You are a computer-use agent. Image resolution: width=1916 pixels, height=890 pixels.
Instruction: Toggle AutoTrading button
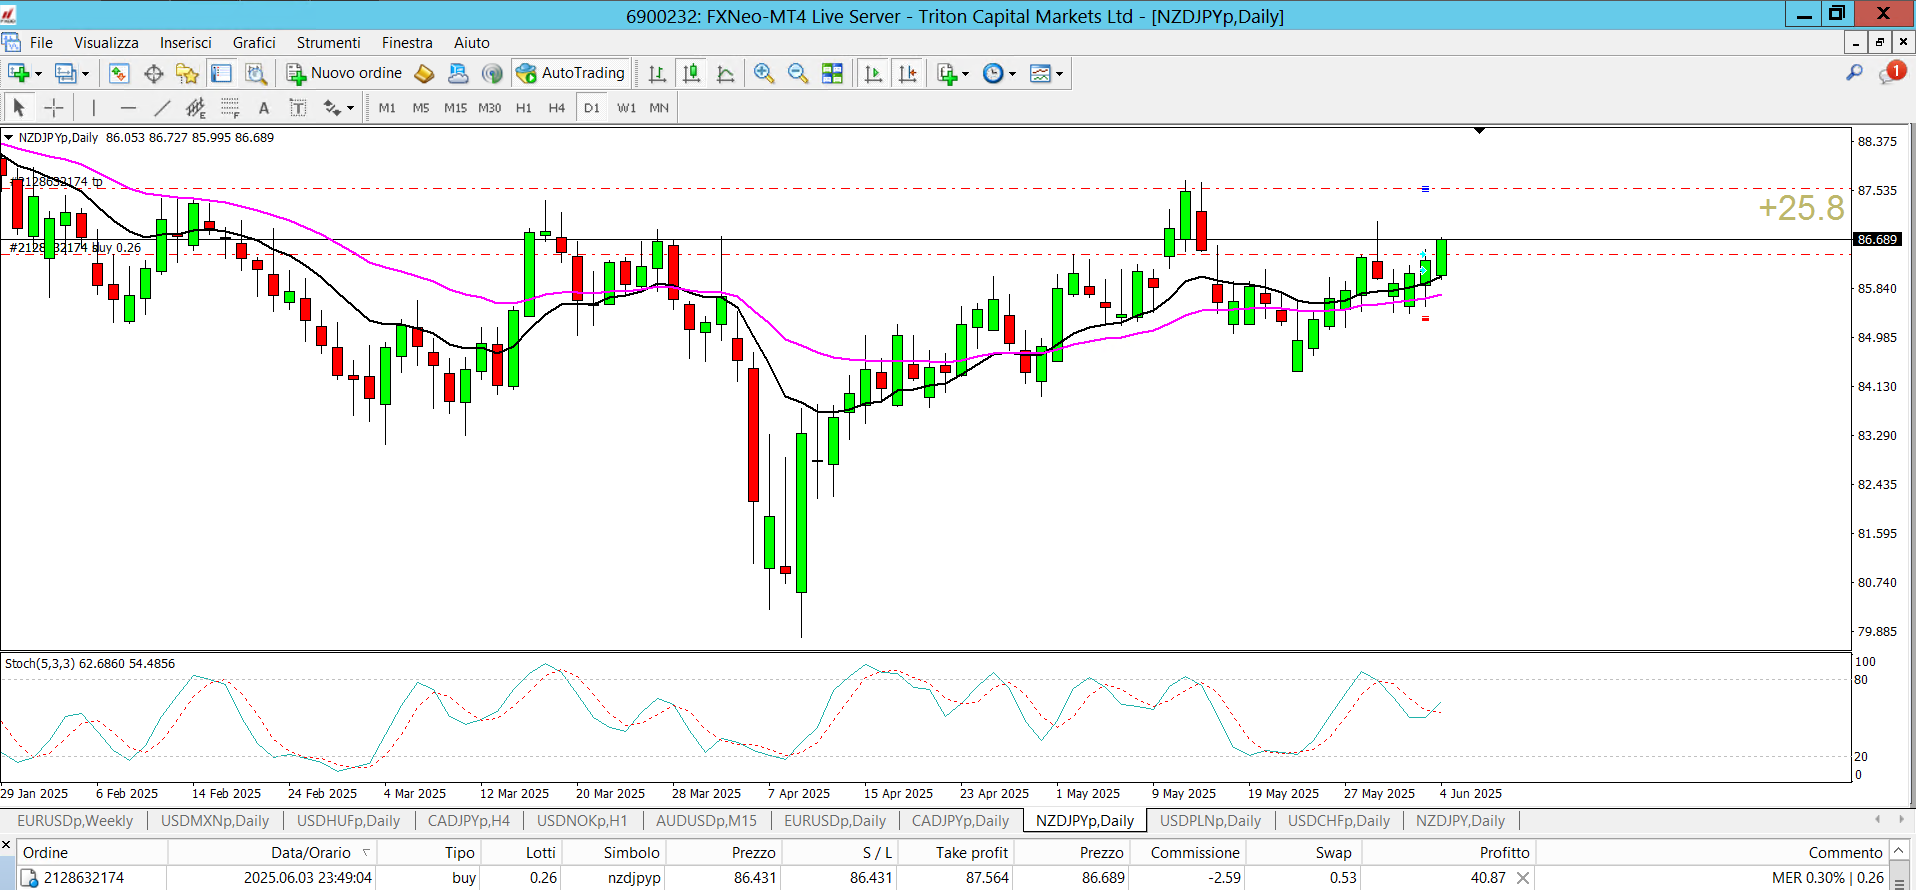(x=571, y=73)
